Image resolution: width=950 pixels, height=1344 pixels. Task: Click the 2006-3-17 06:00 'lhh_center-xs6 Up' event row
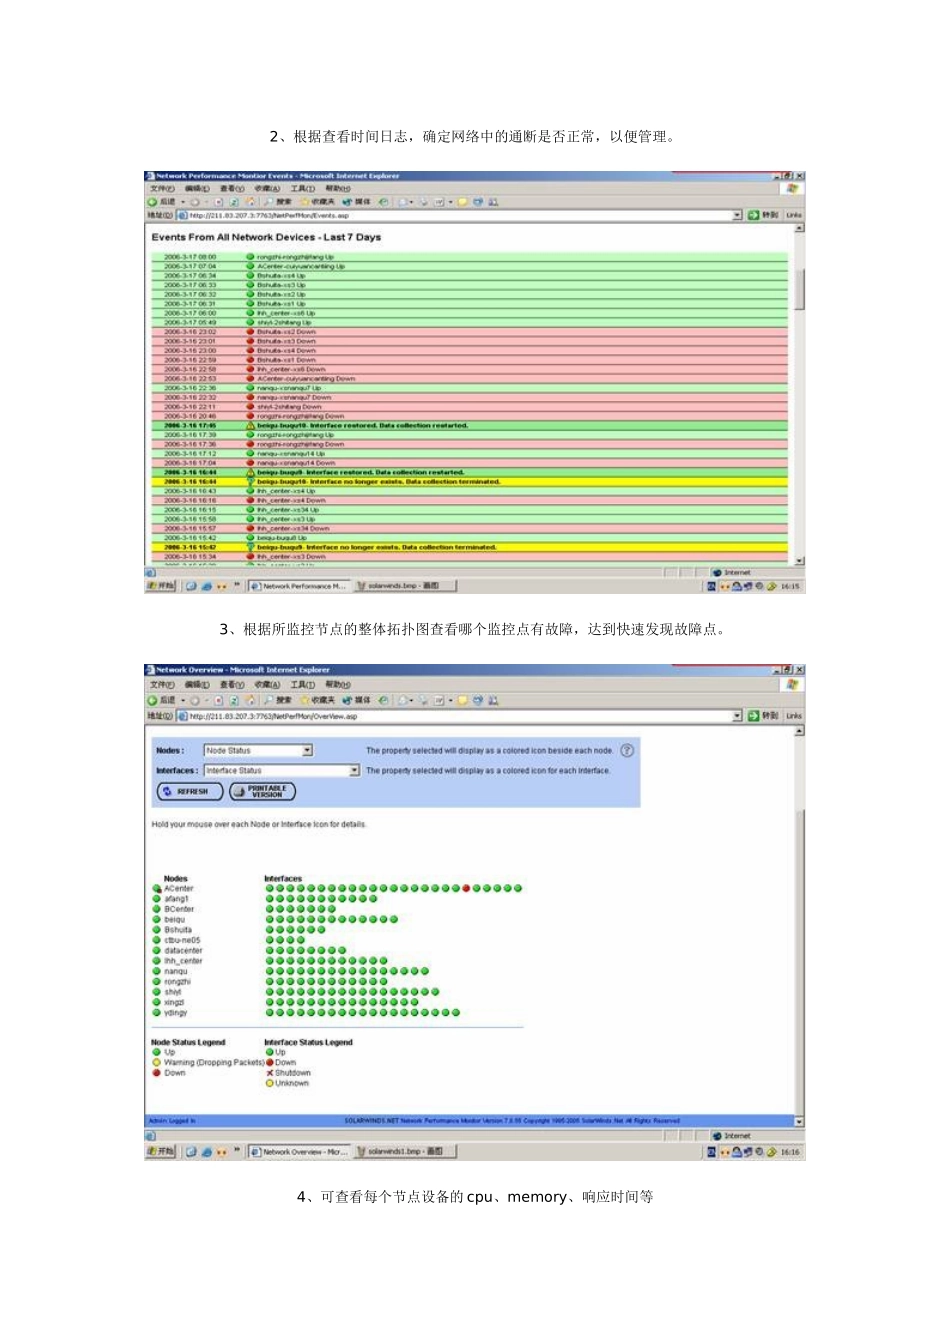coord(469,313)
